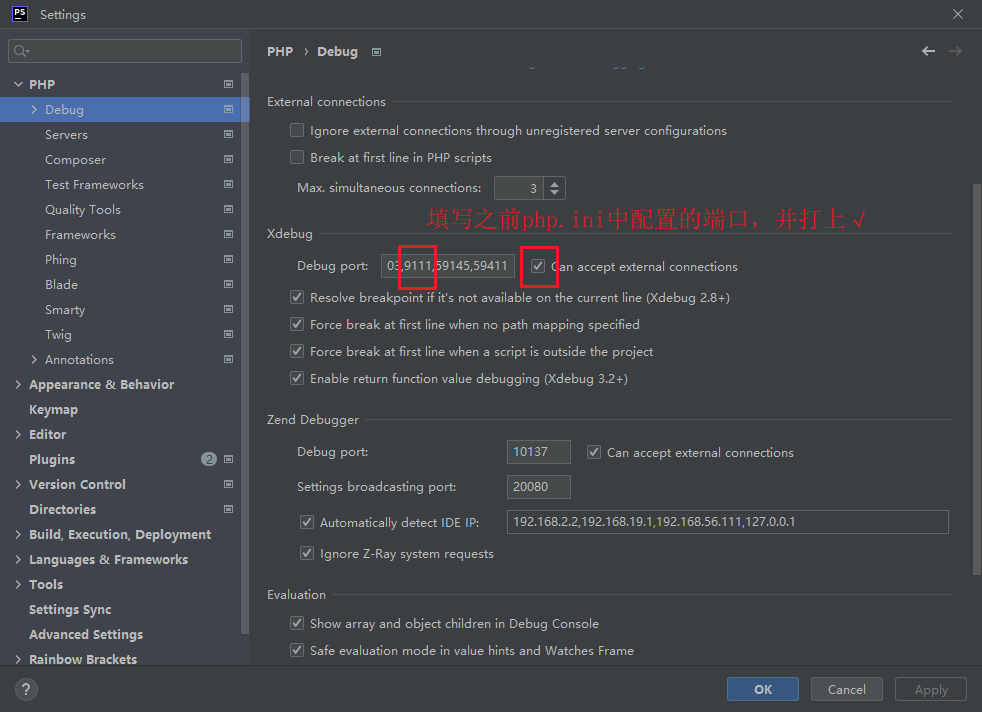Click project-level icon on Annotations row

point(229,359)
